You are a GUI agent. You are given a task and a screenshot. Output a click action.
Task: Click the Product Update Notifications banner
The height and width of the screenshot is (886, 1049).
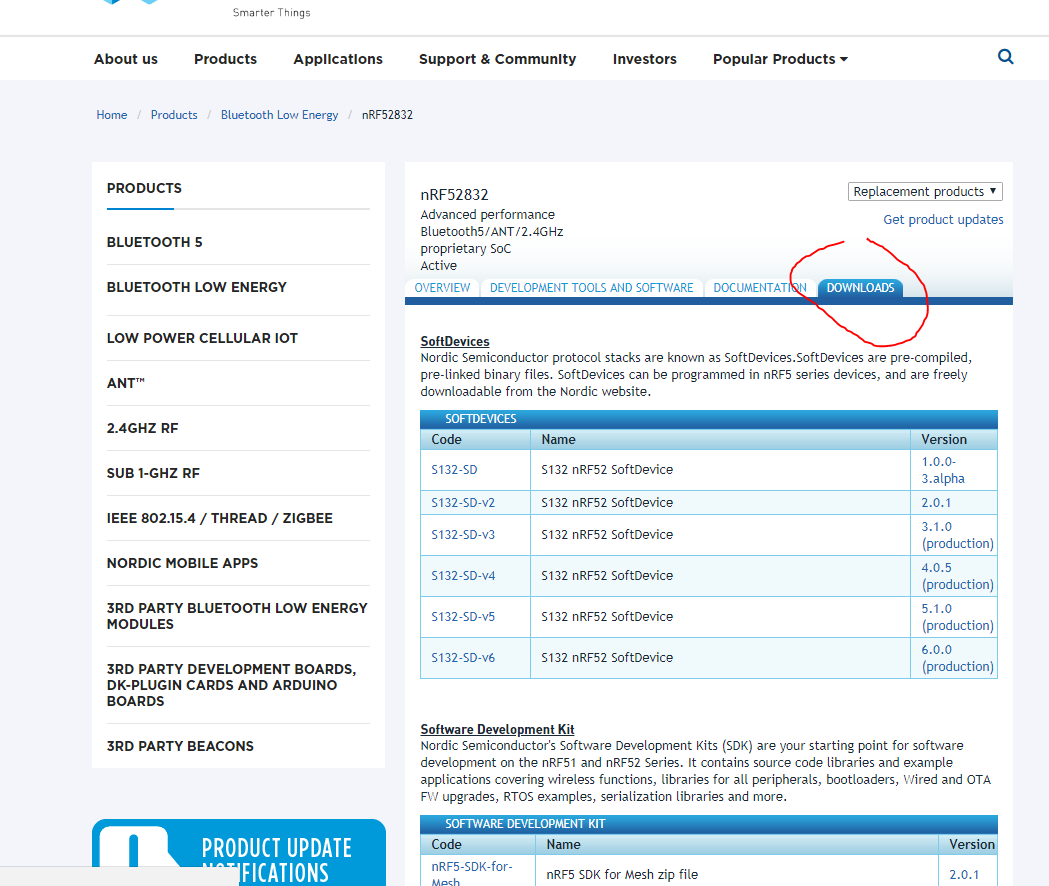[x=239, y=852]
